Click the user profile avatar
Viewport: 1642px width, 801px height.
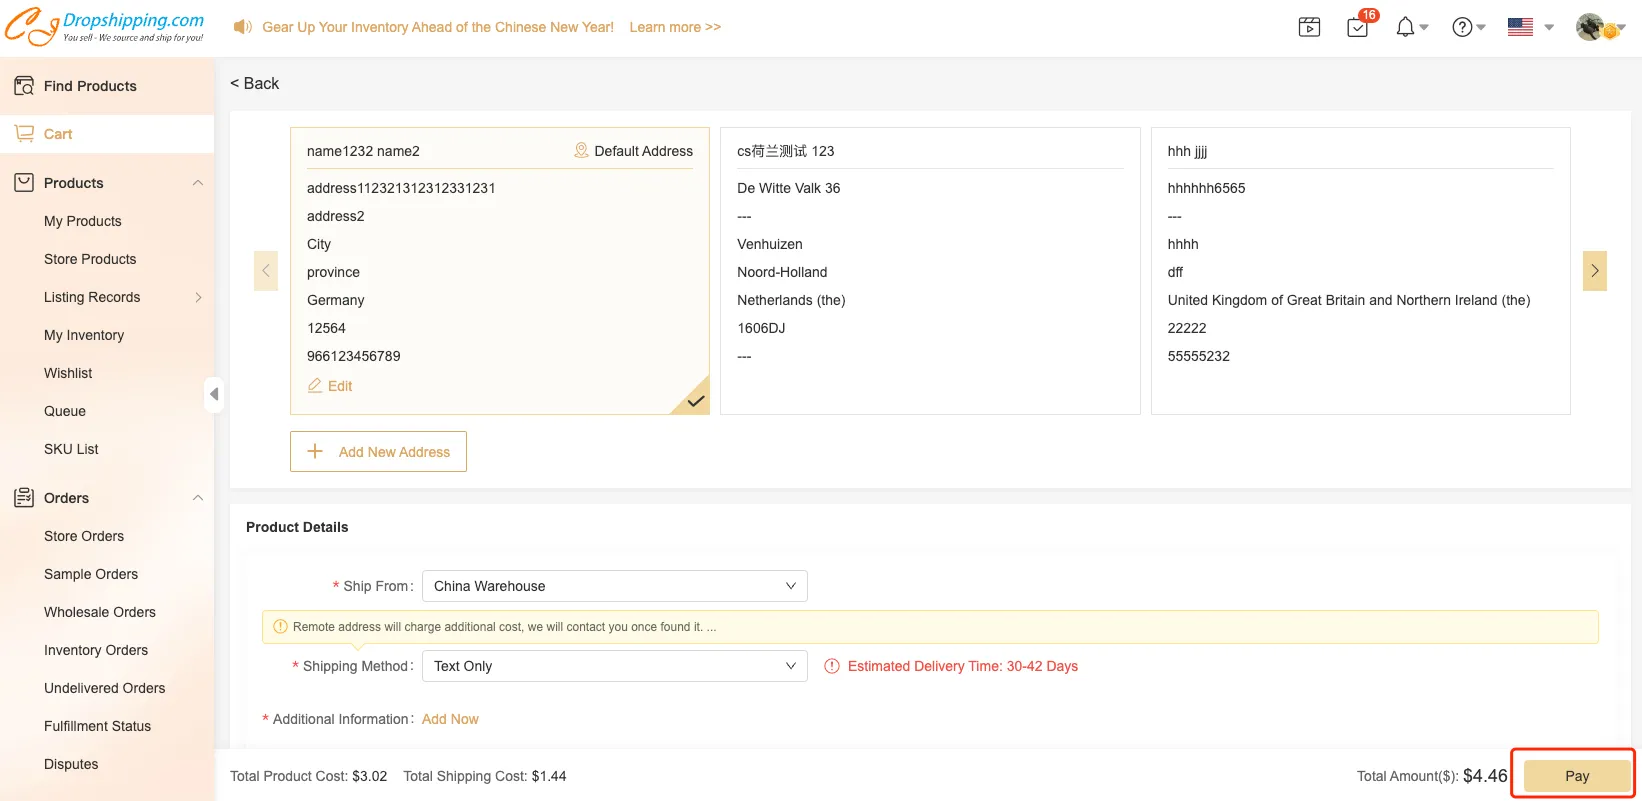pyautogui.click(x=1592, y=27)
